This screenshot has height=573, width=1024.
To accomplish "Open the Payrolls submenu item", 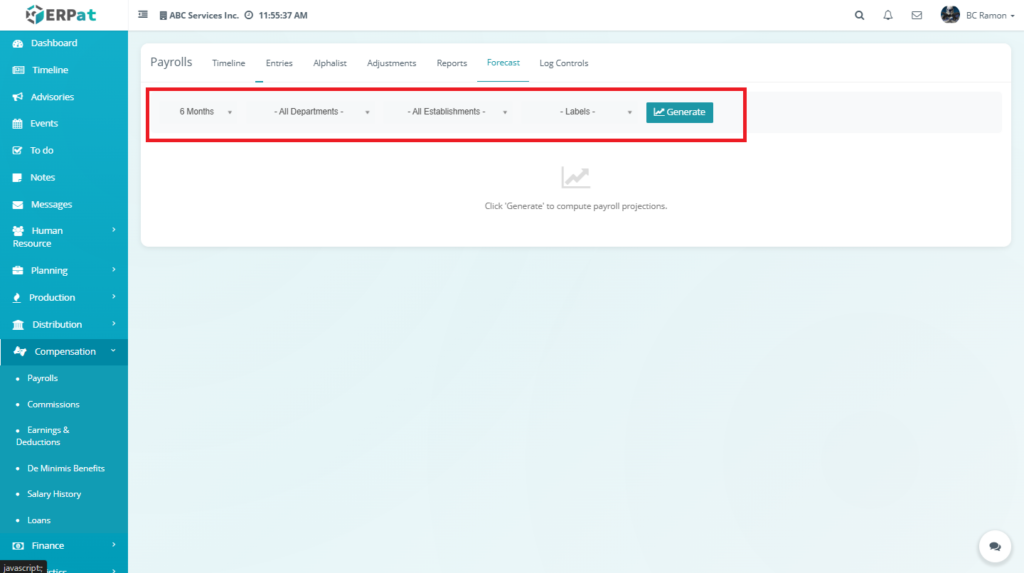I will click(42, 378).
